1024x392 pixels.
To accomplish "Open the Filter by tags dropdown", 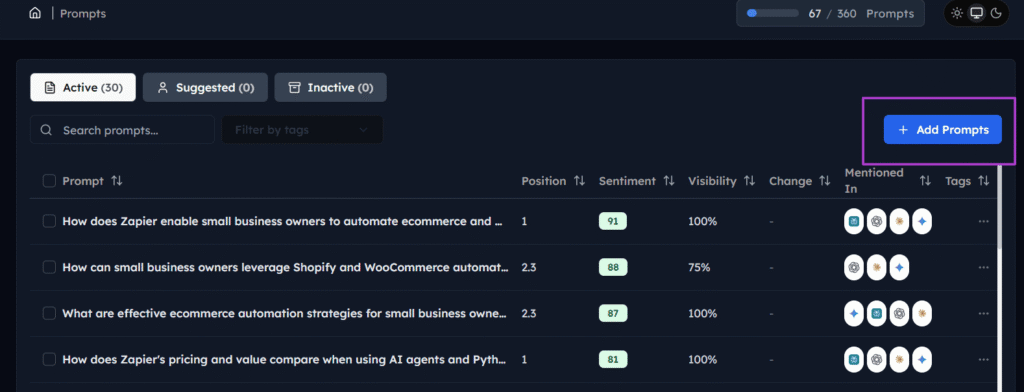I will point(302,130).
